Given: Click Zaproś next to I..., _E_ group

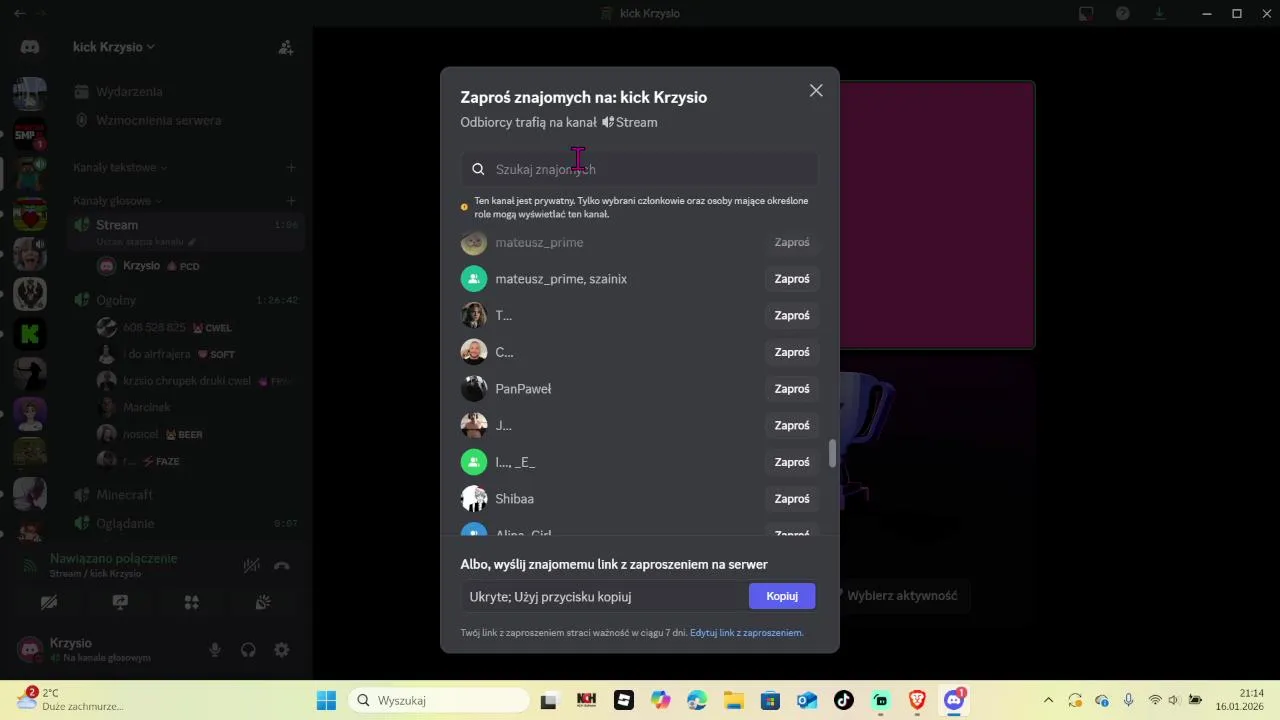Looking at the screenshot, I should click(x=792, y=462).
